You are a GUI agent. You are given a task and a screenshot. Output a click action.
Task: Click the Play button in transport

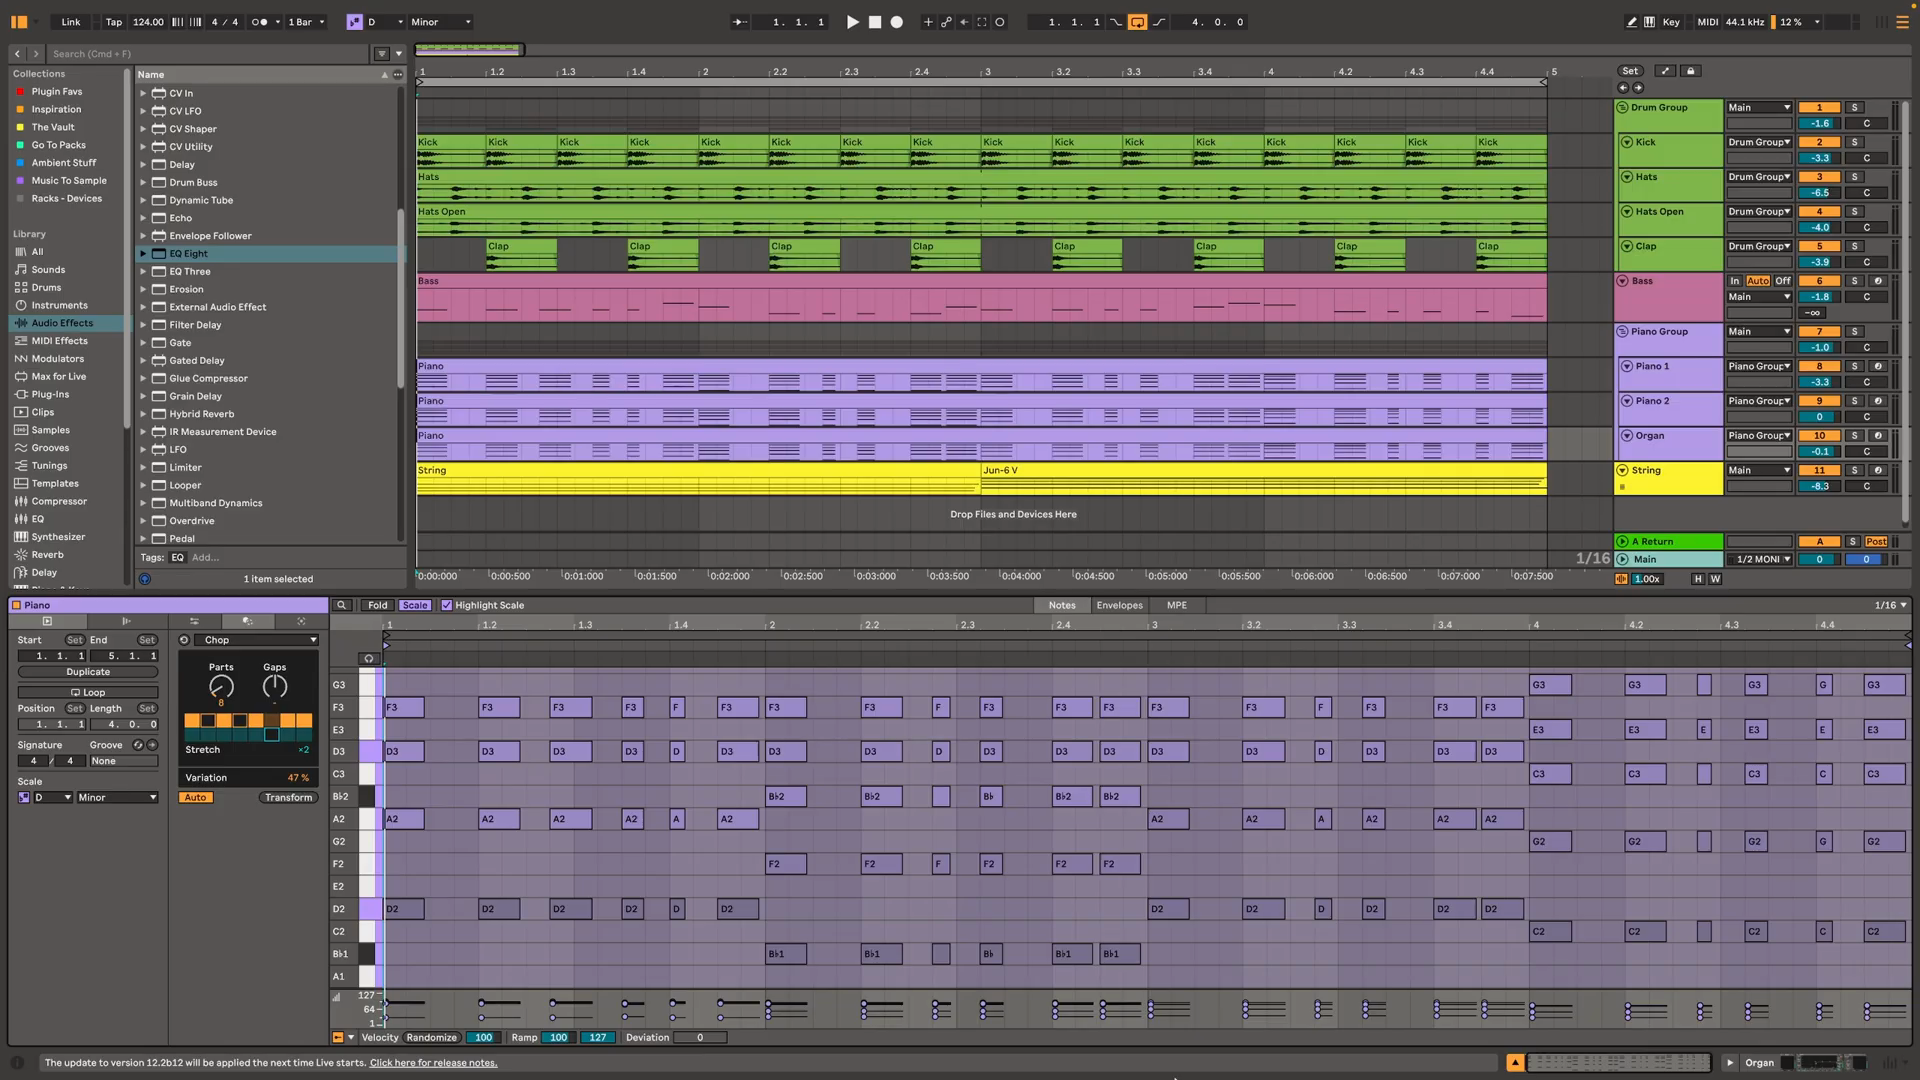[x=852, y=22]
